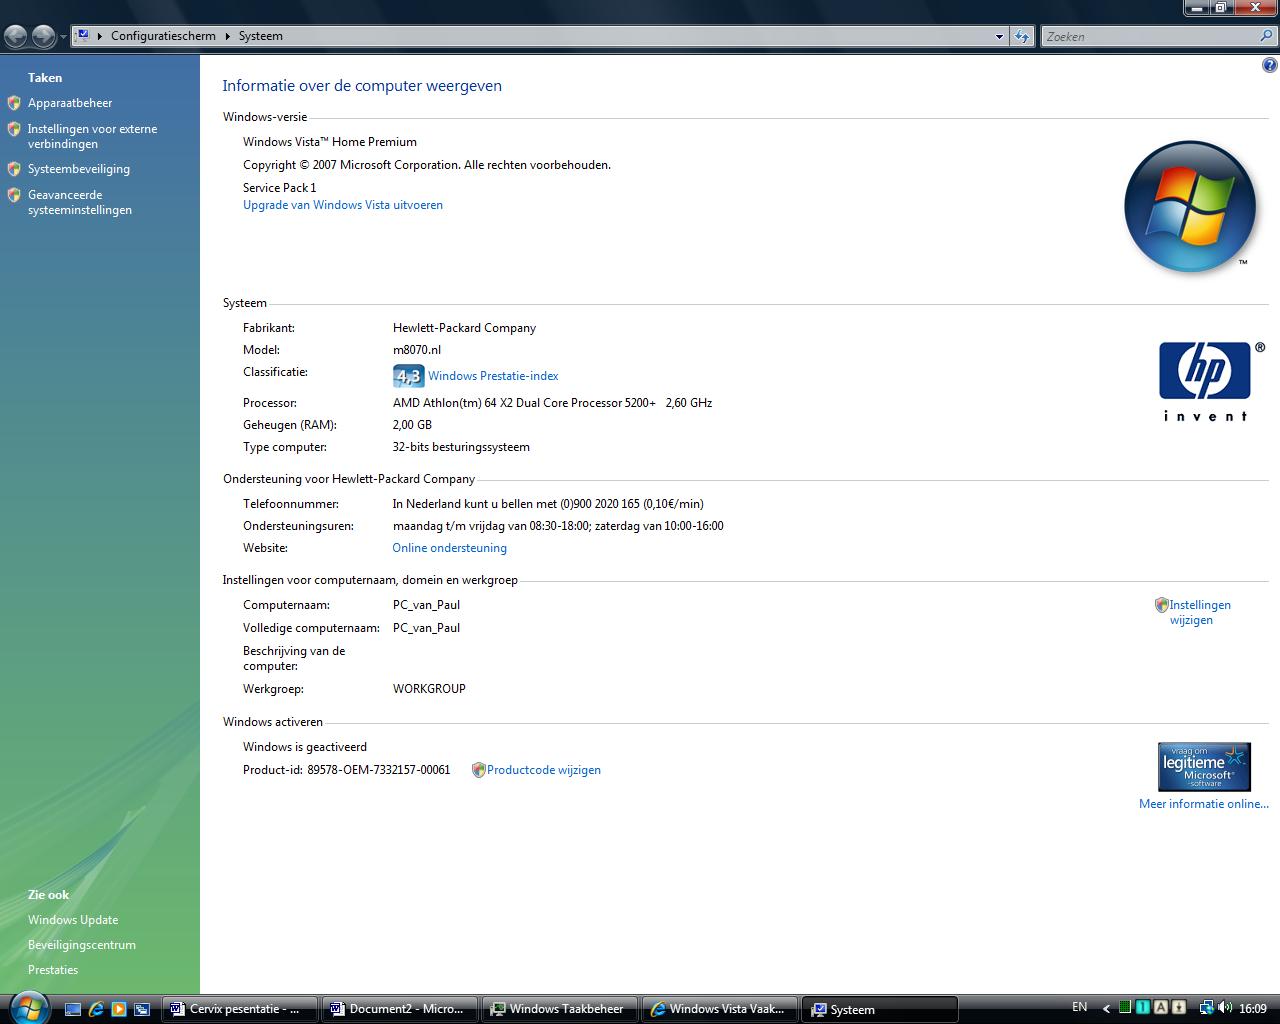
Task: Click the Systeem icon in address bar
Action: [83, 35]
